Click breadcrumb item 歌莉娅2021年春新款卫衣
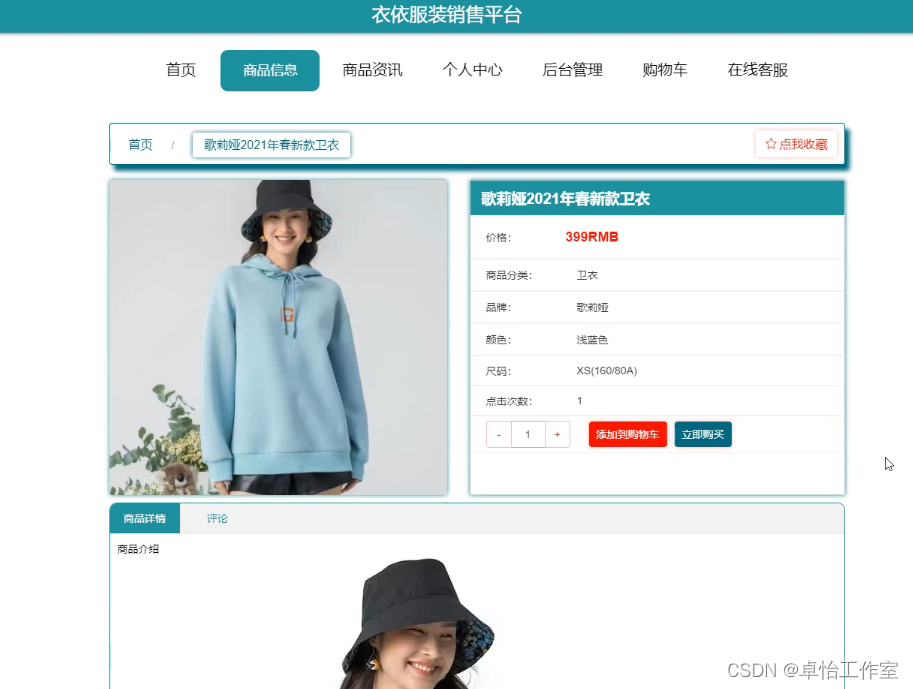The image size is (913, 689). pyautogui.click(x=271, y=145)
